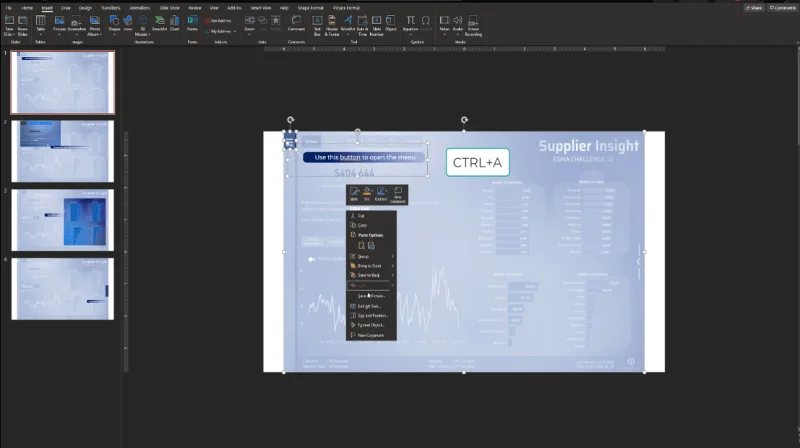The height and width of the screenshot is (448, 800).
Task: Switch to the Transitions tab
Action: (x=110, y=8)
